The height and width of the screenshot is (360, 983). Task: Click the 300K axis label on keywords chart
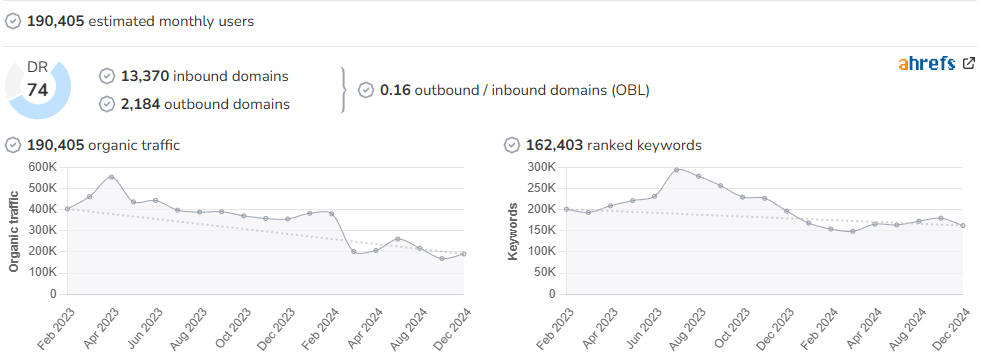542,167
